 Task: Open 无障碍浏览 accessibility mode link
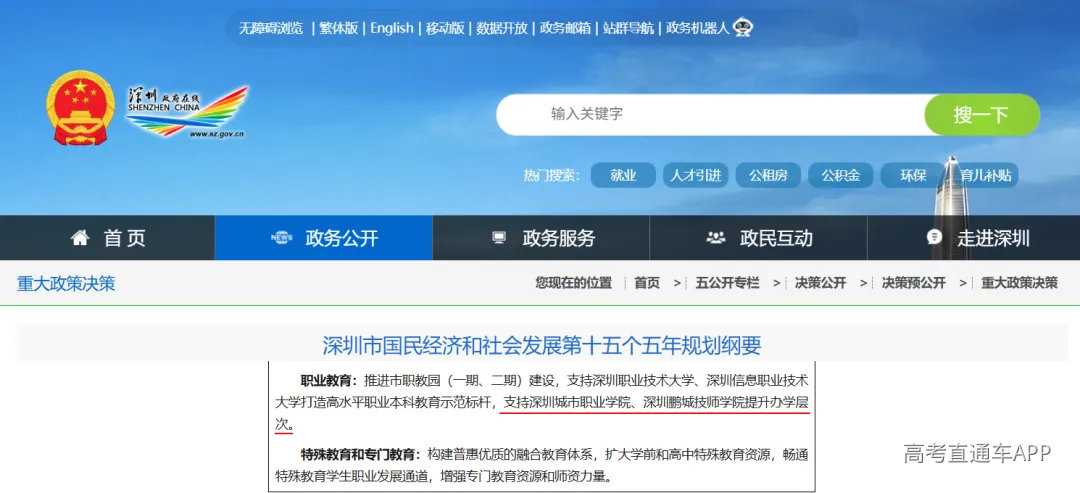pos(271,28)
